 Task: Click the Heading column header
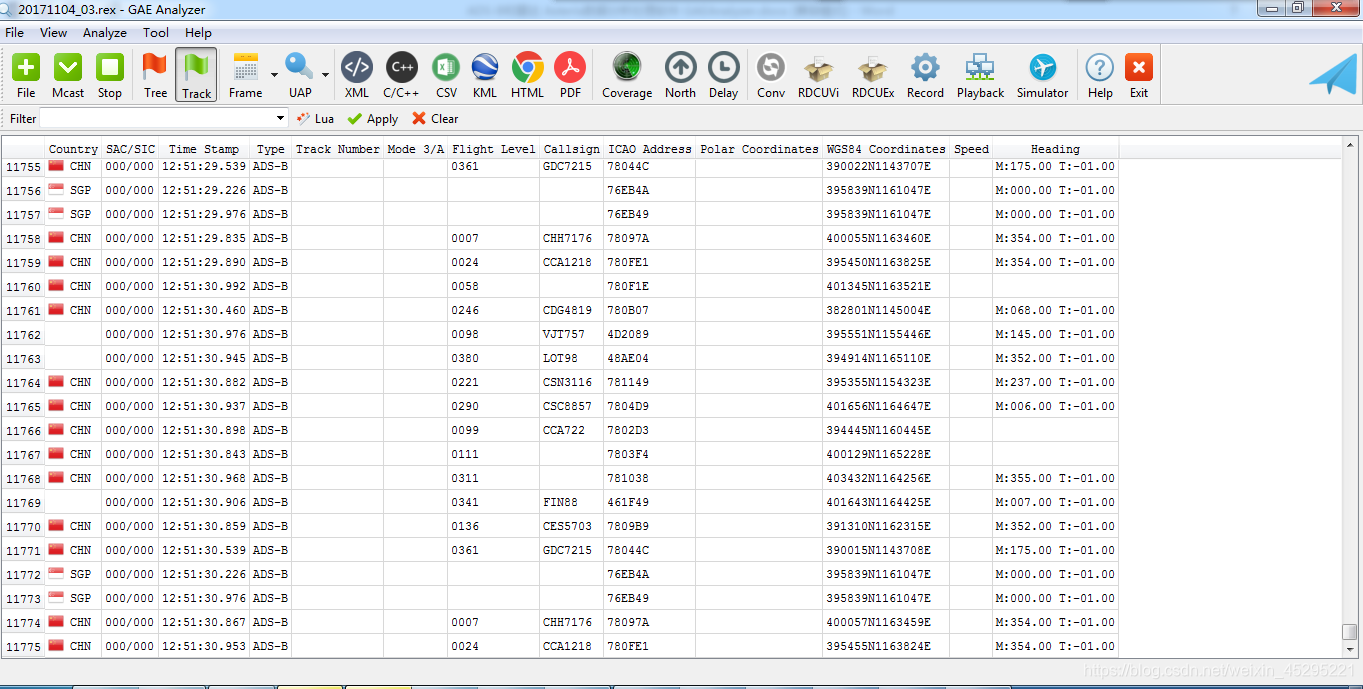click(x=1055, y=149)
